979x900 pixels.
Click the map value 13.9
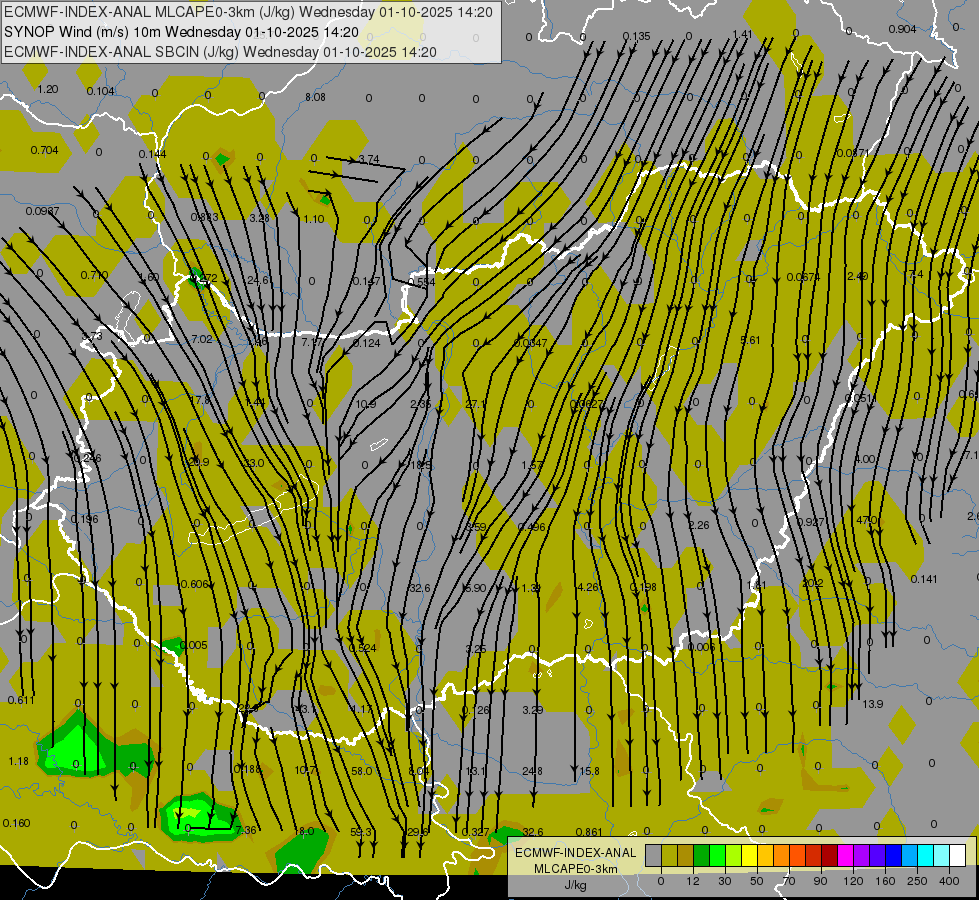872,704
